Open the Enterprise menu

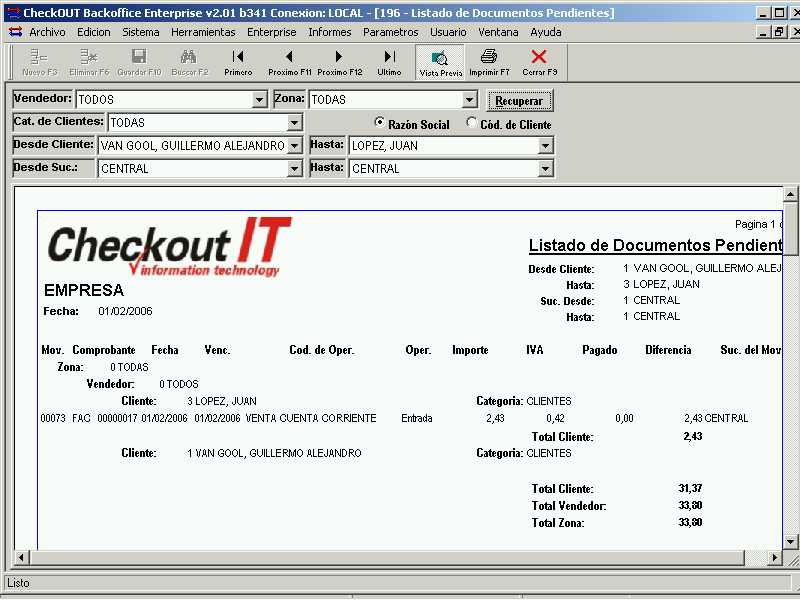coord(271,32)
